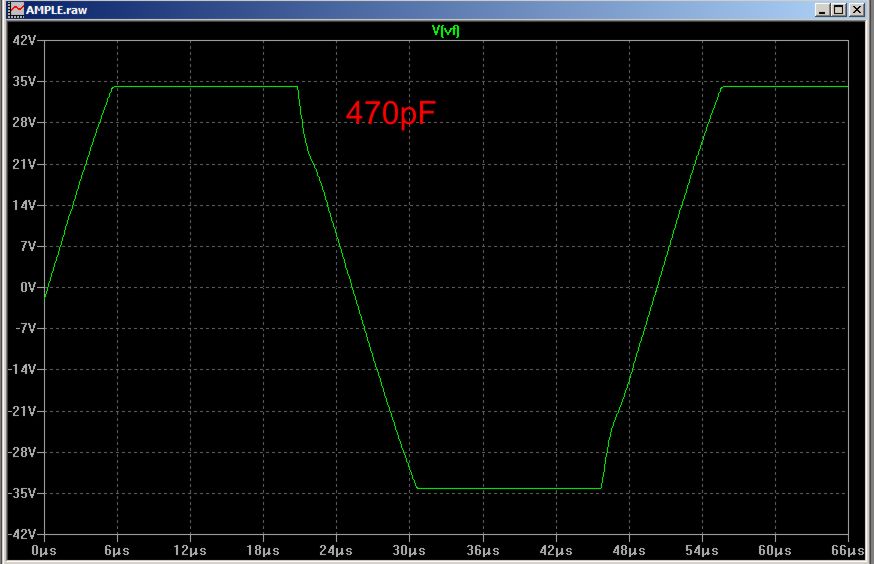Click the -21V vertical axis label

[22, 411]
